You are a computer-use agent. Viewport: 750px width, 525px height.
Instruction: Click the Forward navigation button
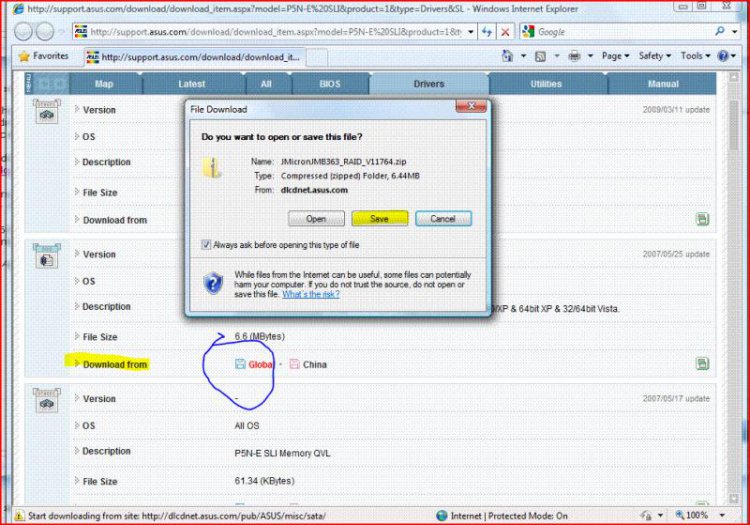tap(45, 32)
